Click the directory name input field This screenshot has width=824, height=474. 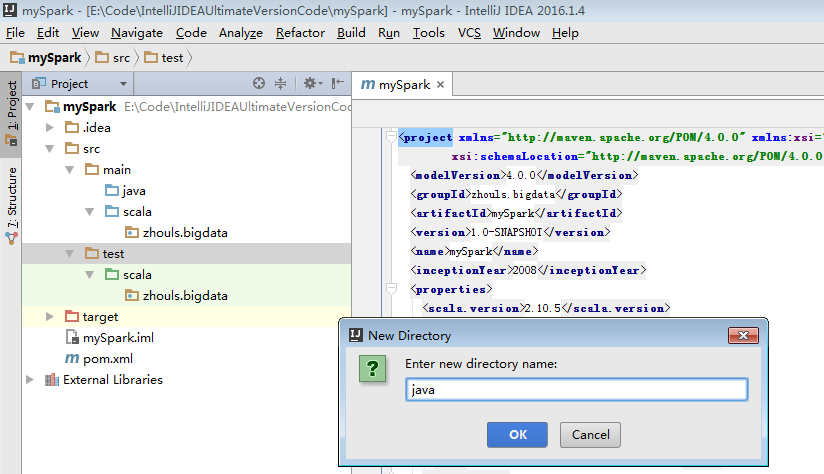[x=576, y=389]
